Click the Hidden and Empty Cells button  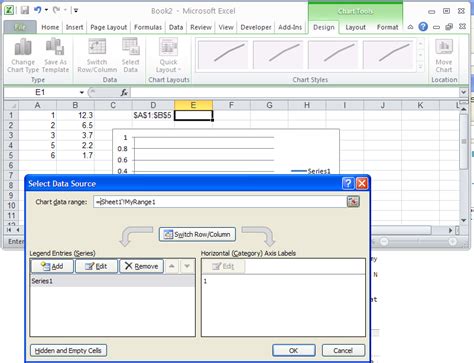click(68, 351)
